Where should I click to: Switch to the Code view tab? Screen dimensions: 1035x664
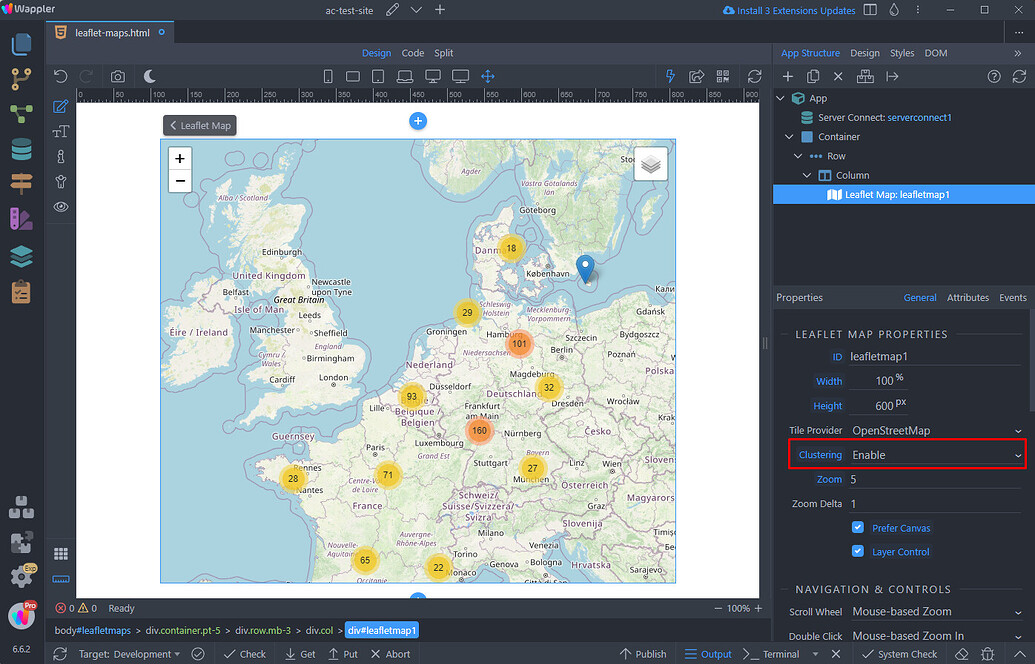click(x=413, y=52)
